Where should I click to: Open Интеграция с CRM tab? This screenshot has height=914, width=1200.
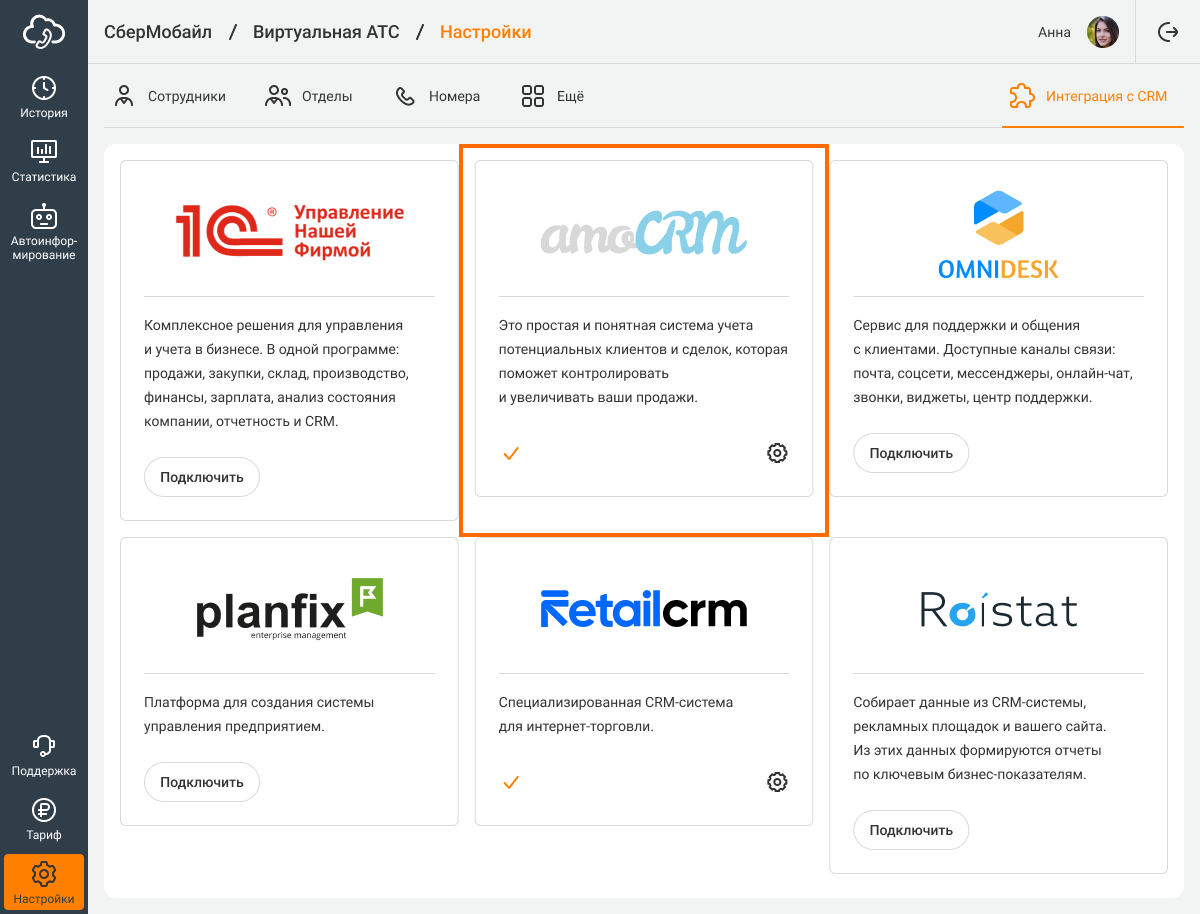coord(1088,97)
